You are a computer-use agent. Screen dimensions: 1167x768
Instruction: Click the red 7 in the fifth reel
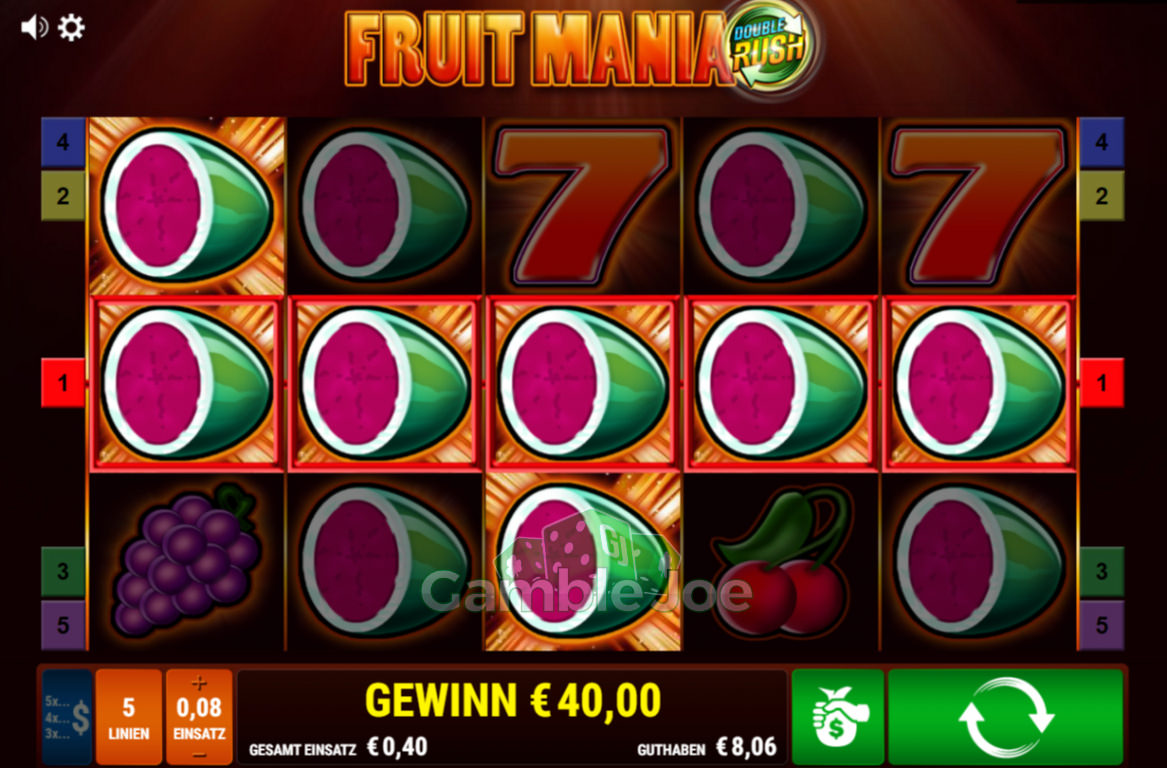978,205
